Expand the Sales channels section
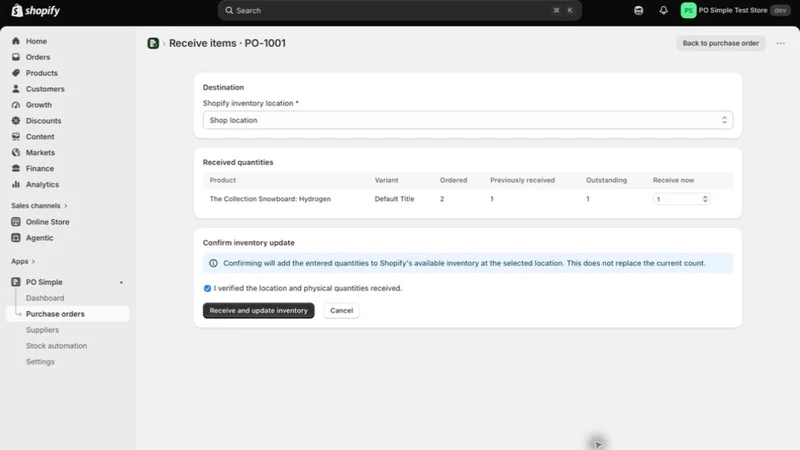The width and height of the screenshot is (800, 450). click(x=39, y=206)
